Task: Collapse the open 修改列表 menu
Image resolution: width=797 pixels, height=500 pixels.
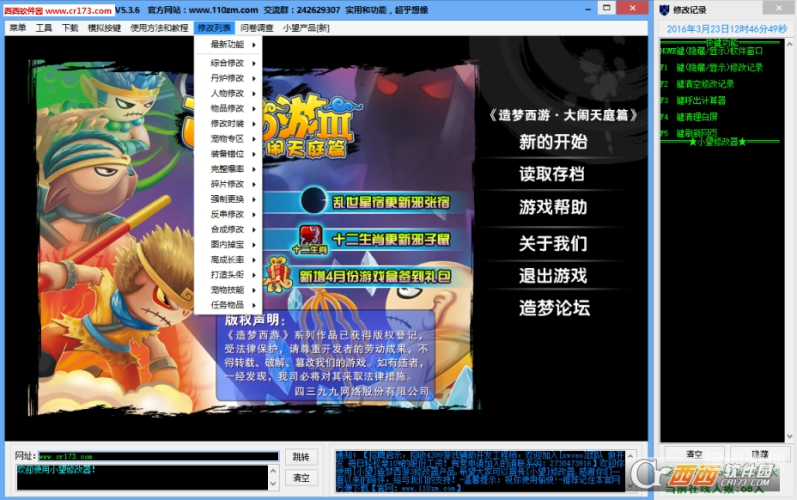Action: point(214,28)
